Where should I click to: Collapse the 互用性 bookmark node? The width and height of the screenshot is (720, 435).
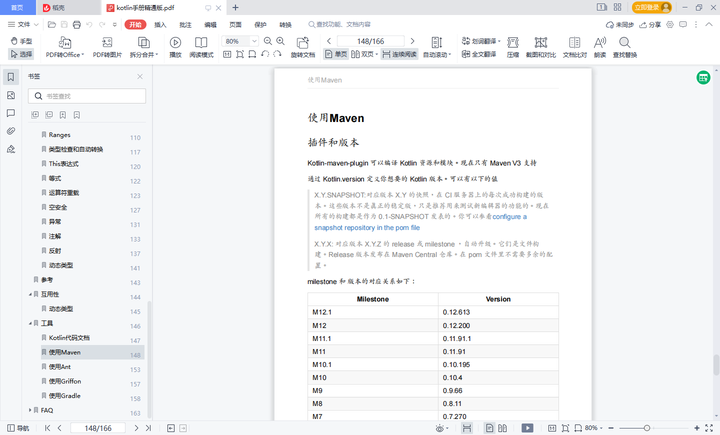pyautogui.click(x=30, y=294)
